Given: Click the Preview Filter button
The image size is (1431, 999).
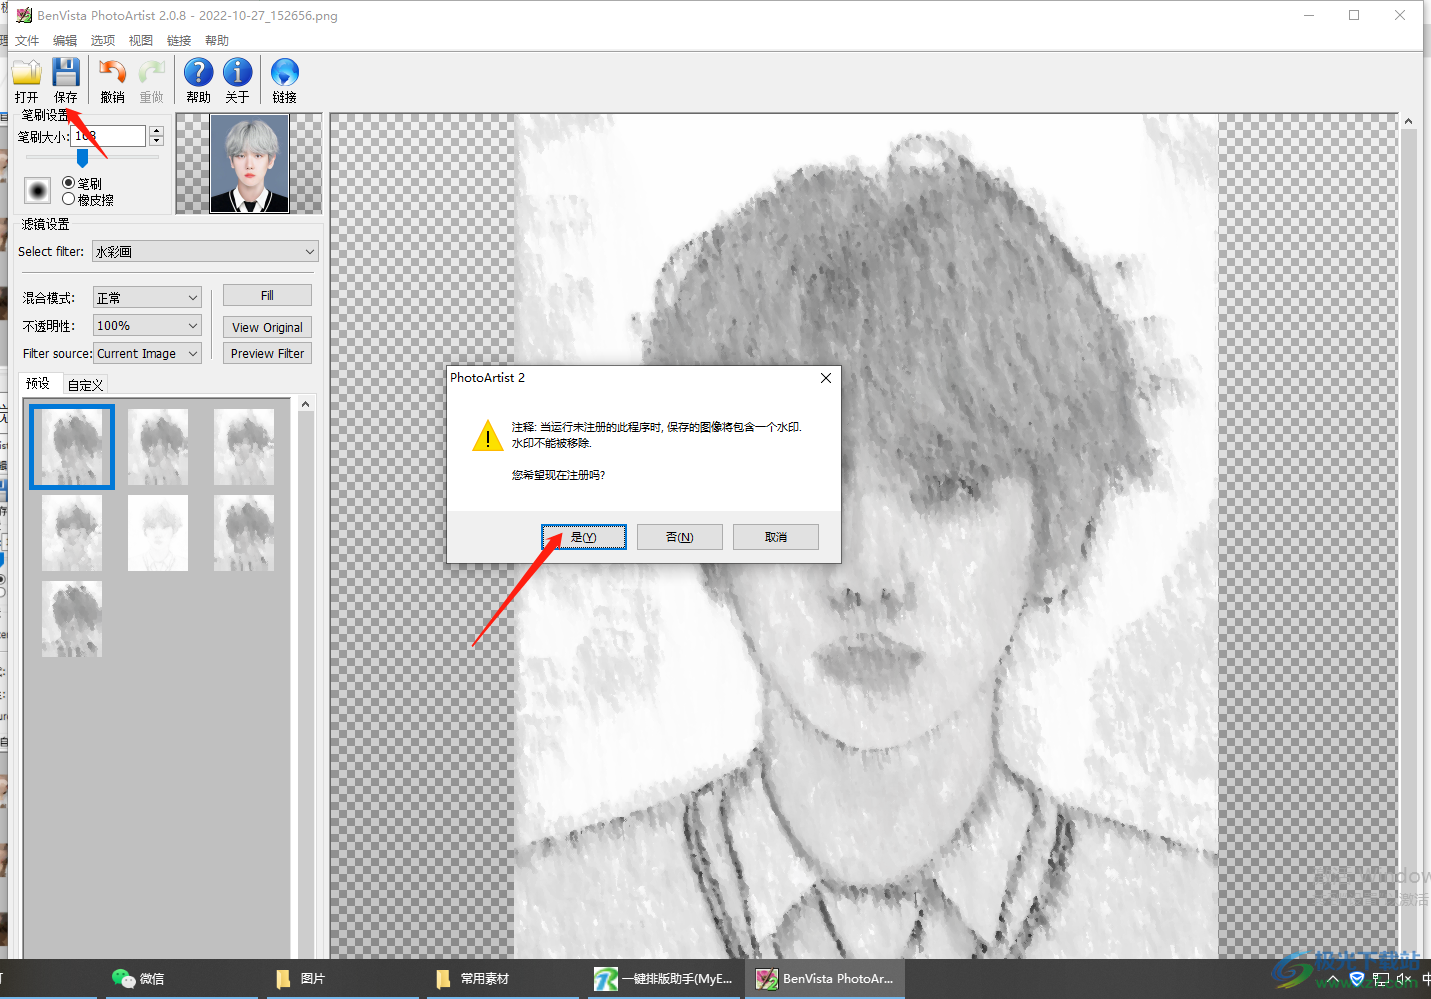Looking at the screenshot, I should tap(267, 354).
